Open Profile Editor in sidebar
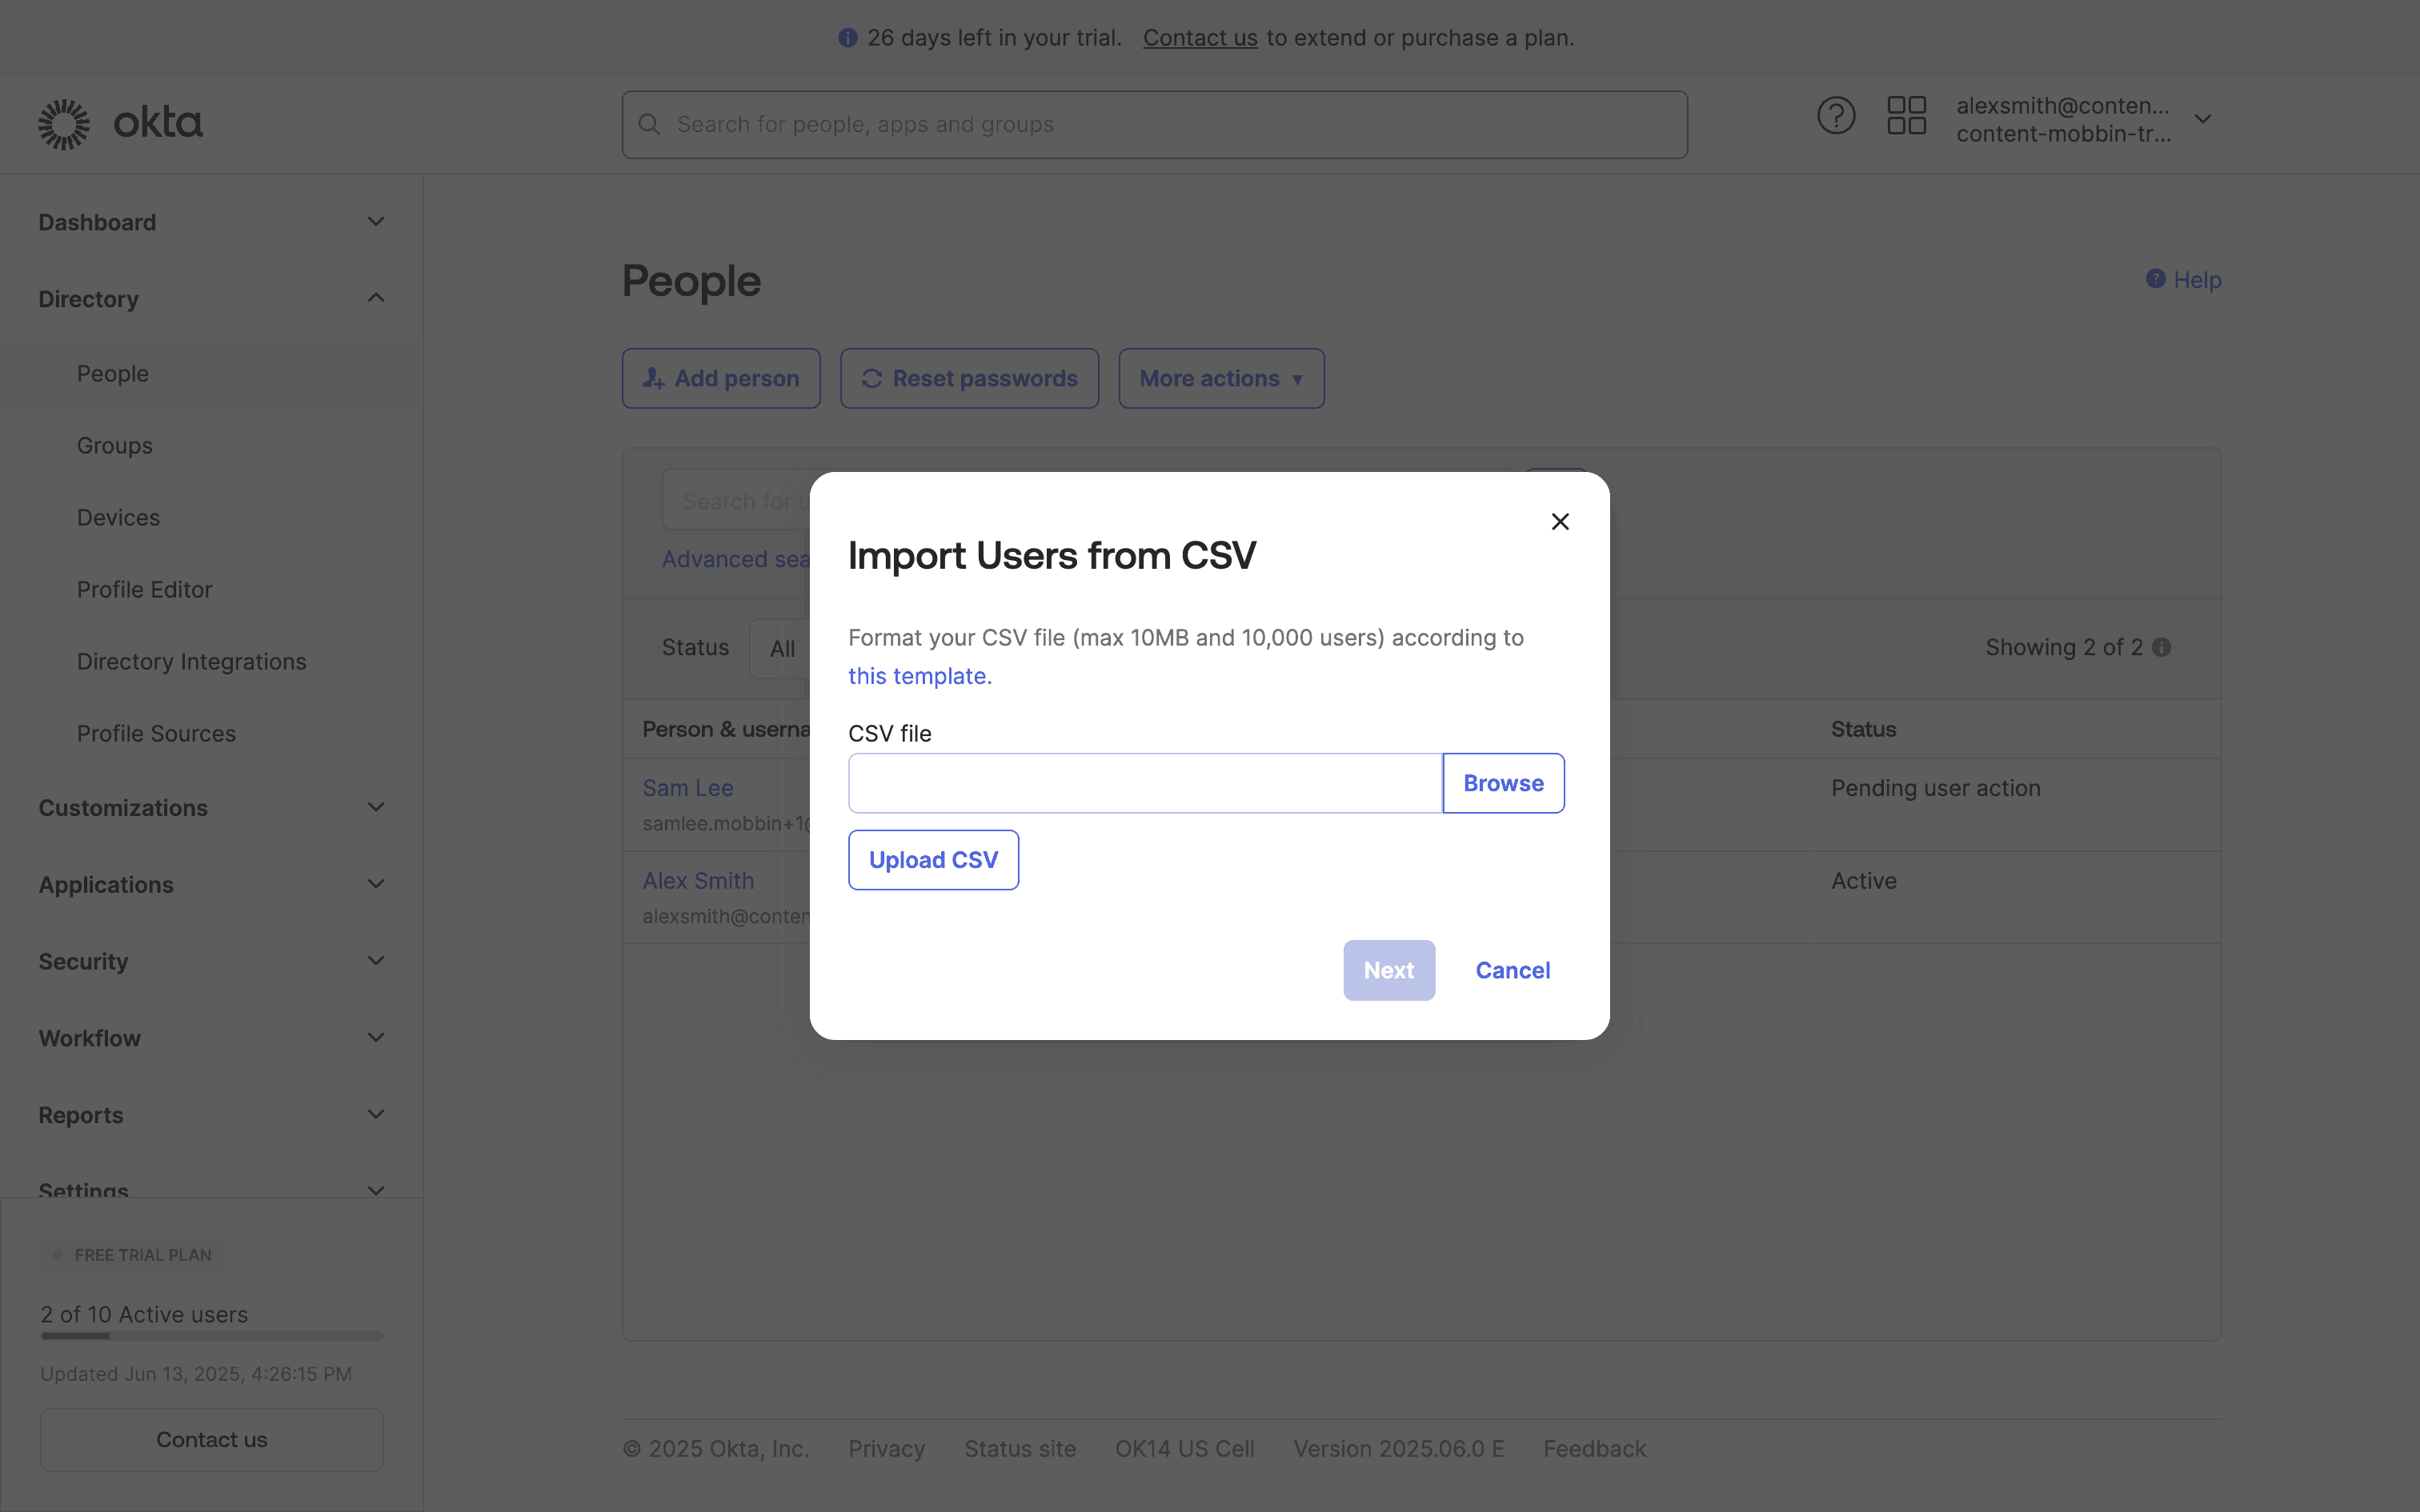The height and width of the screenshot is (1512, 2420). (x=145, y=590)
